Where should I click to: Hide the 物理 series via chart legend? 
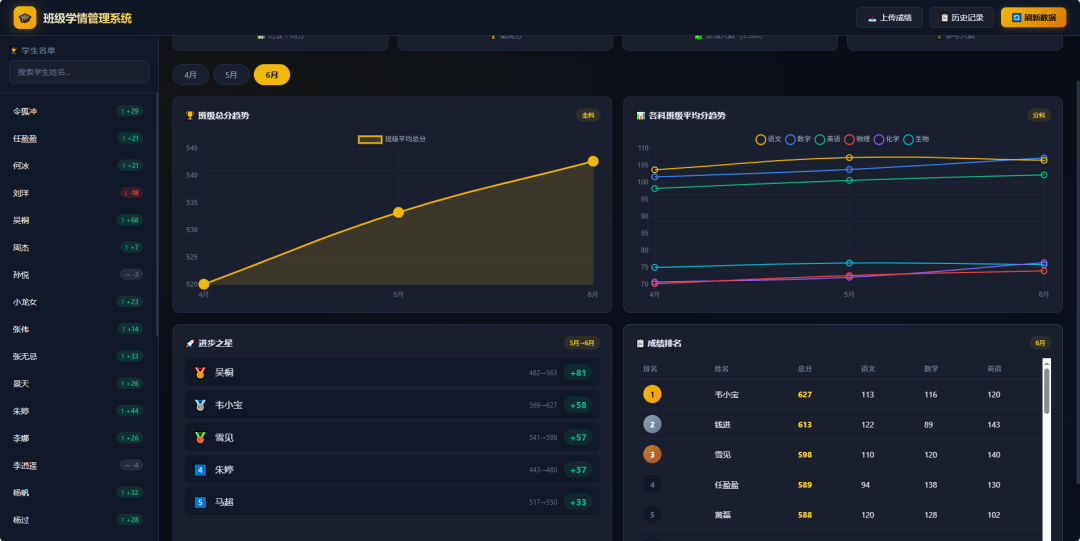click(858, 139)
